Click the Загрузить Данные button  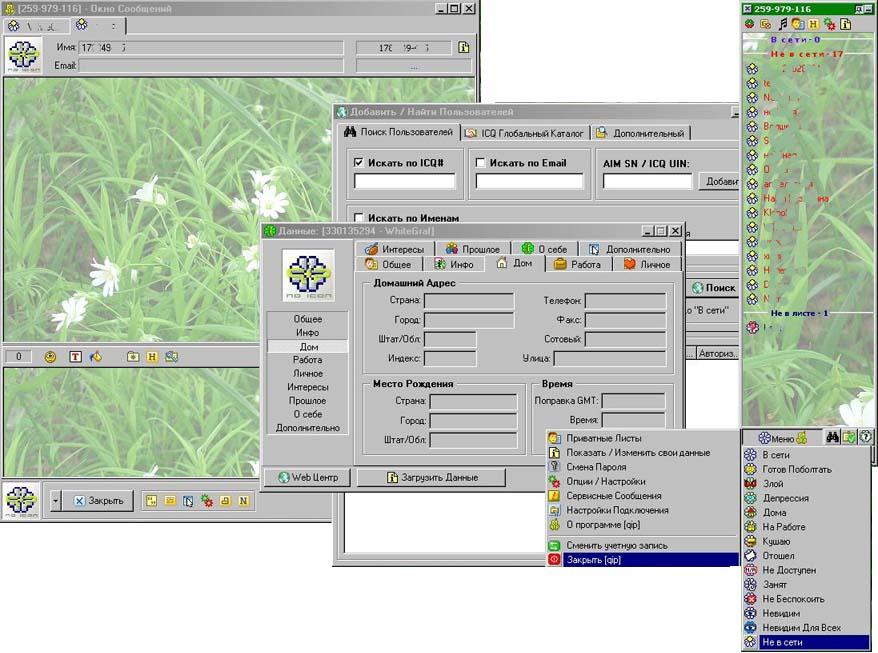[432, 477]
